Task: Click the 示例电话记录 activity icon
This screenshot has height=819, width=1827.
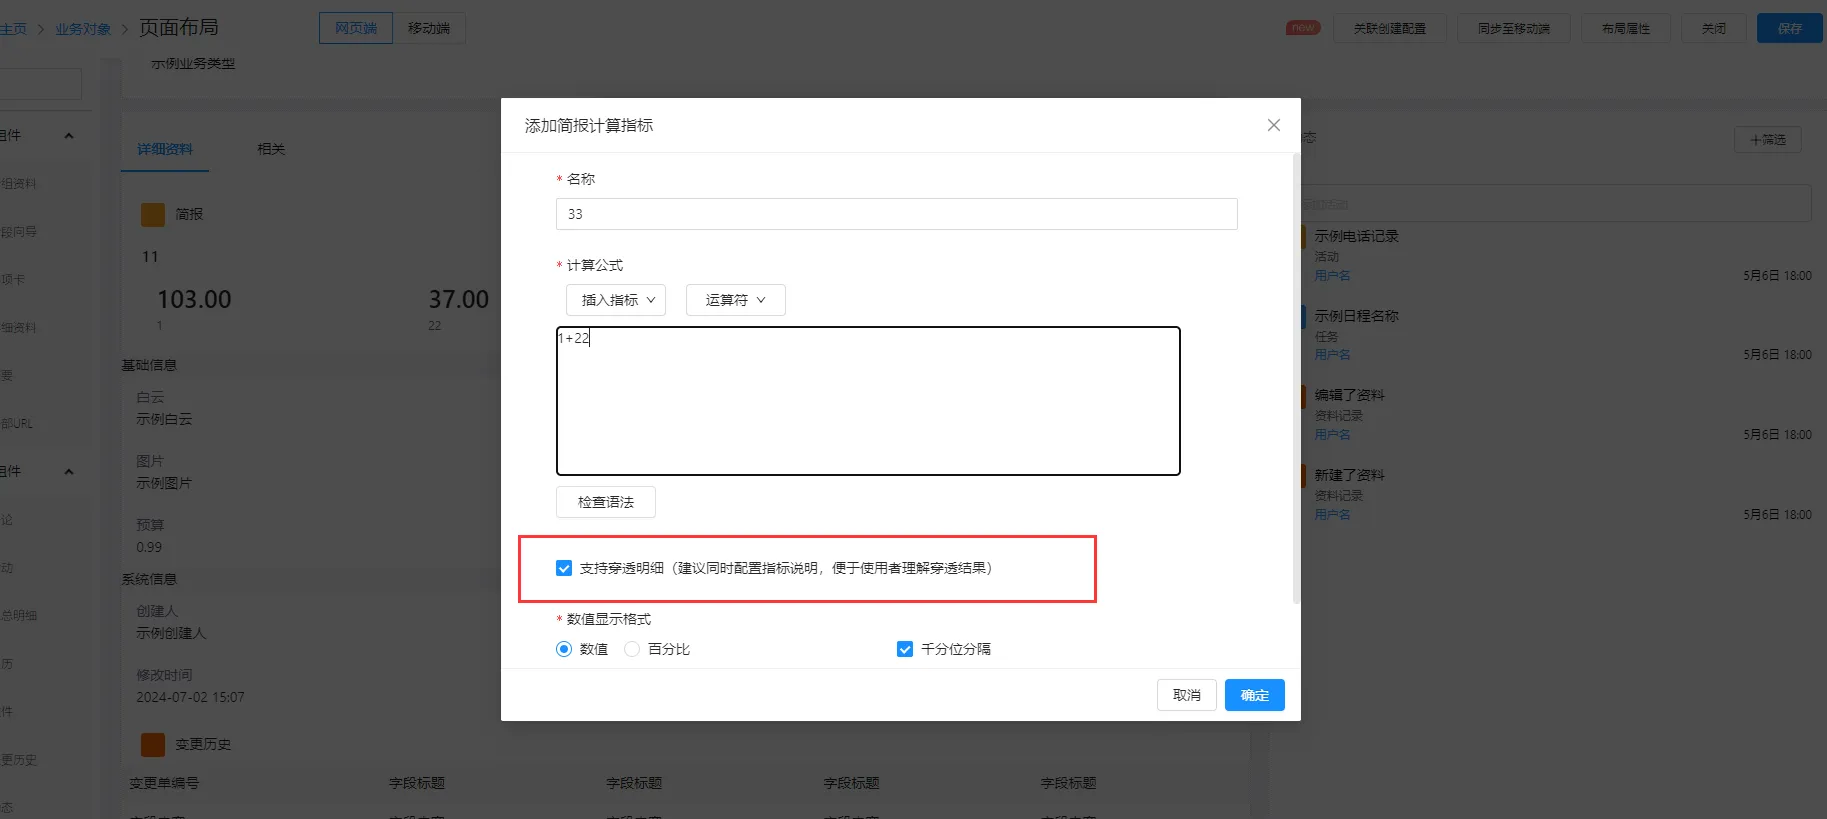Action: [x=1304, y=237]
